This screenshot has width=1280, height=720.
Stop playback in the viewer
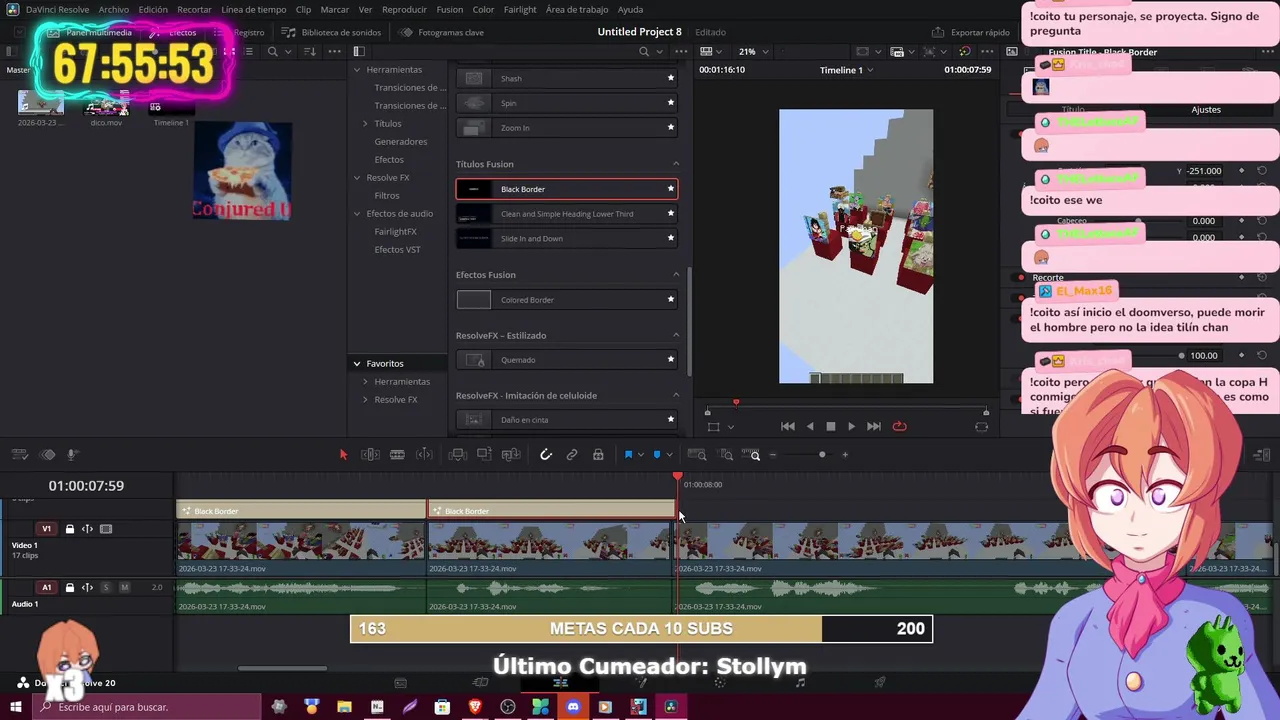click(830, 426)
